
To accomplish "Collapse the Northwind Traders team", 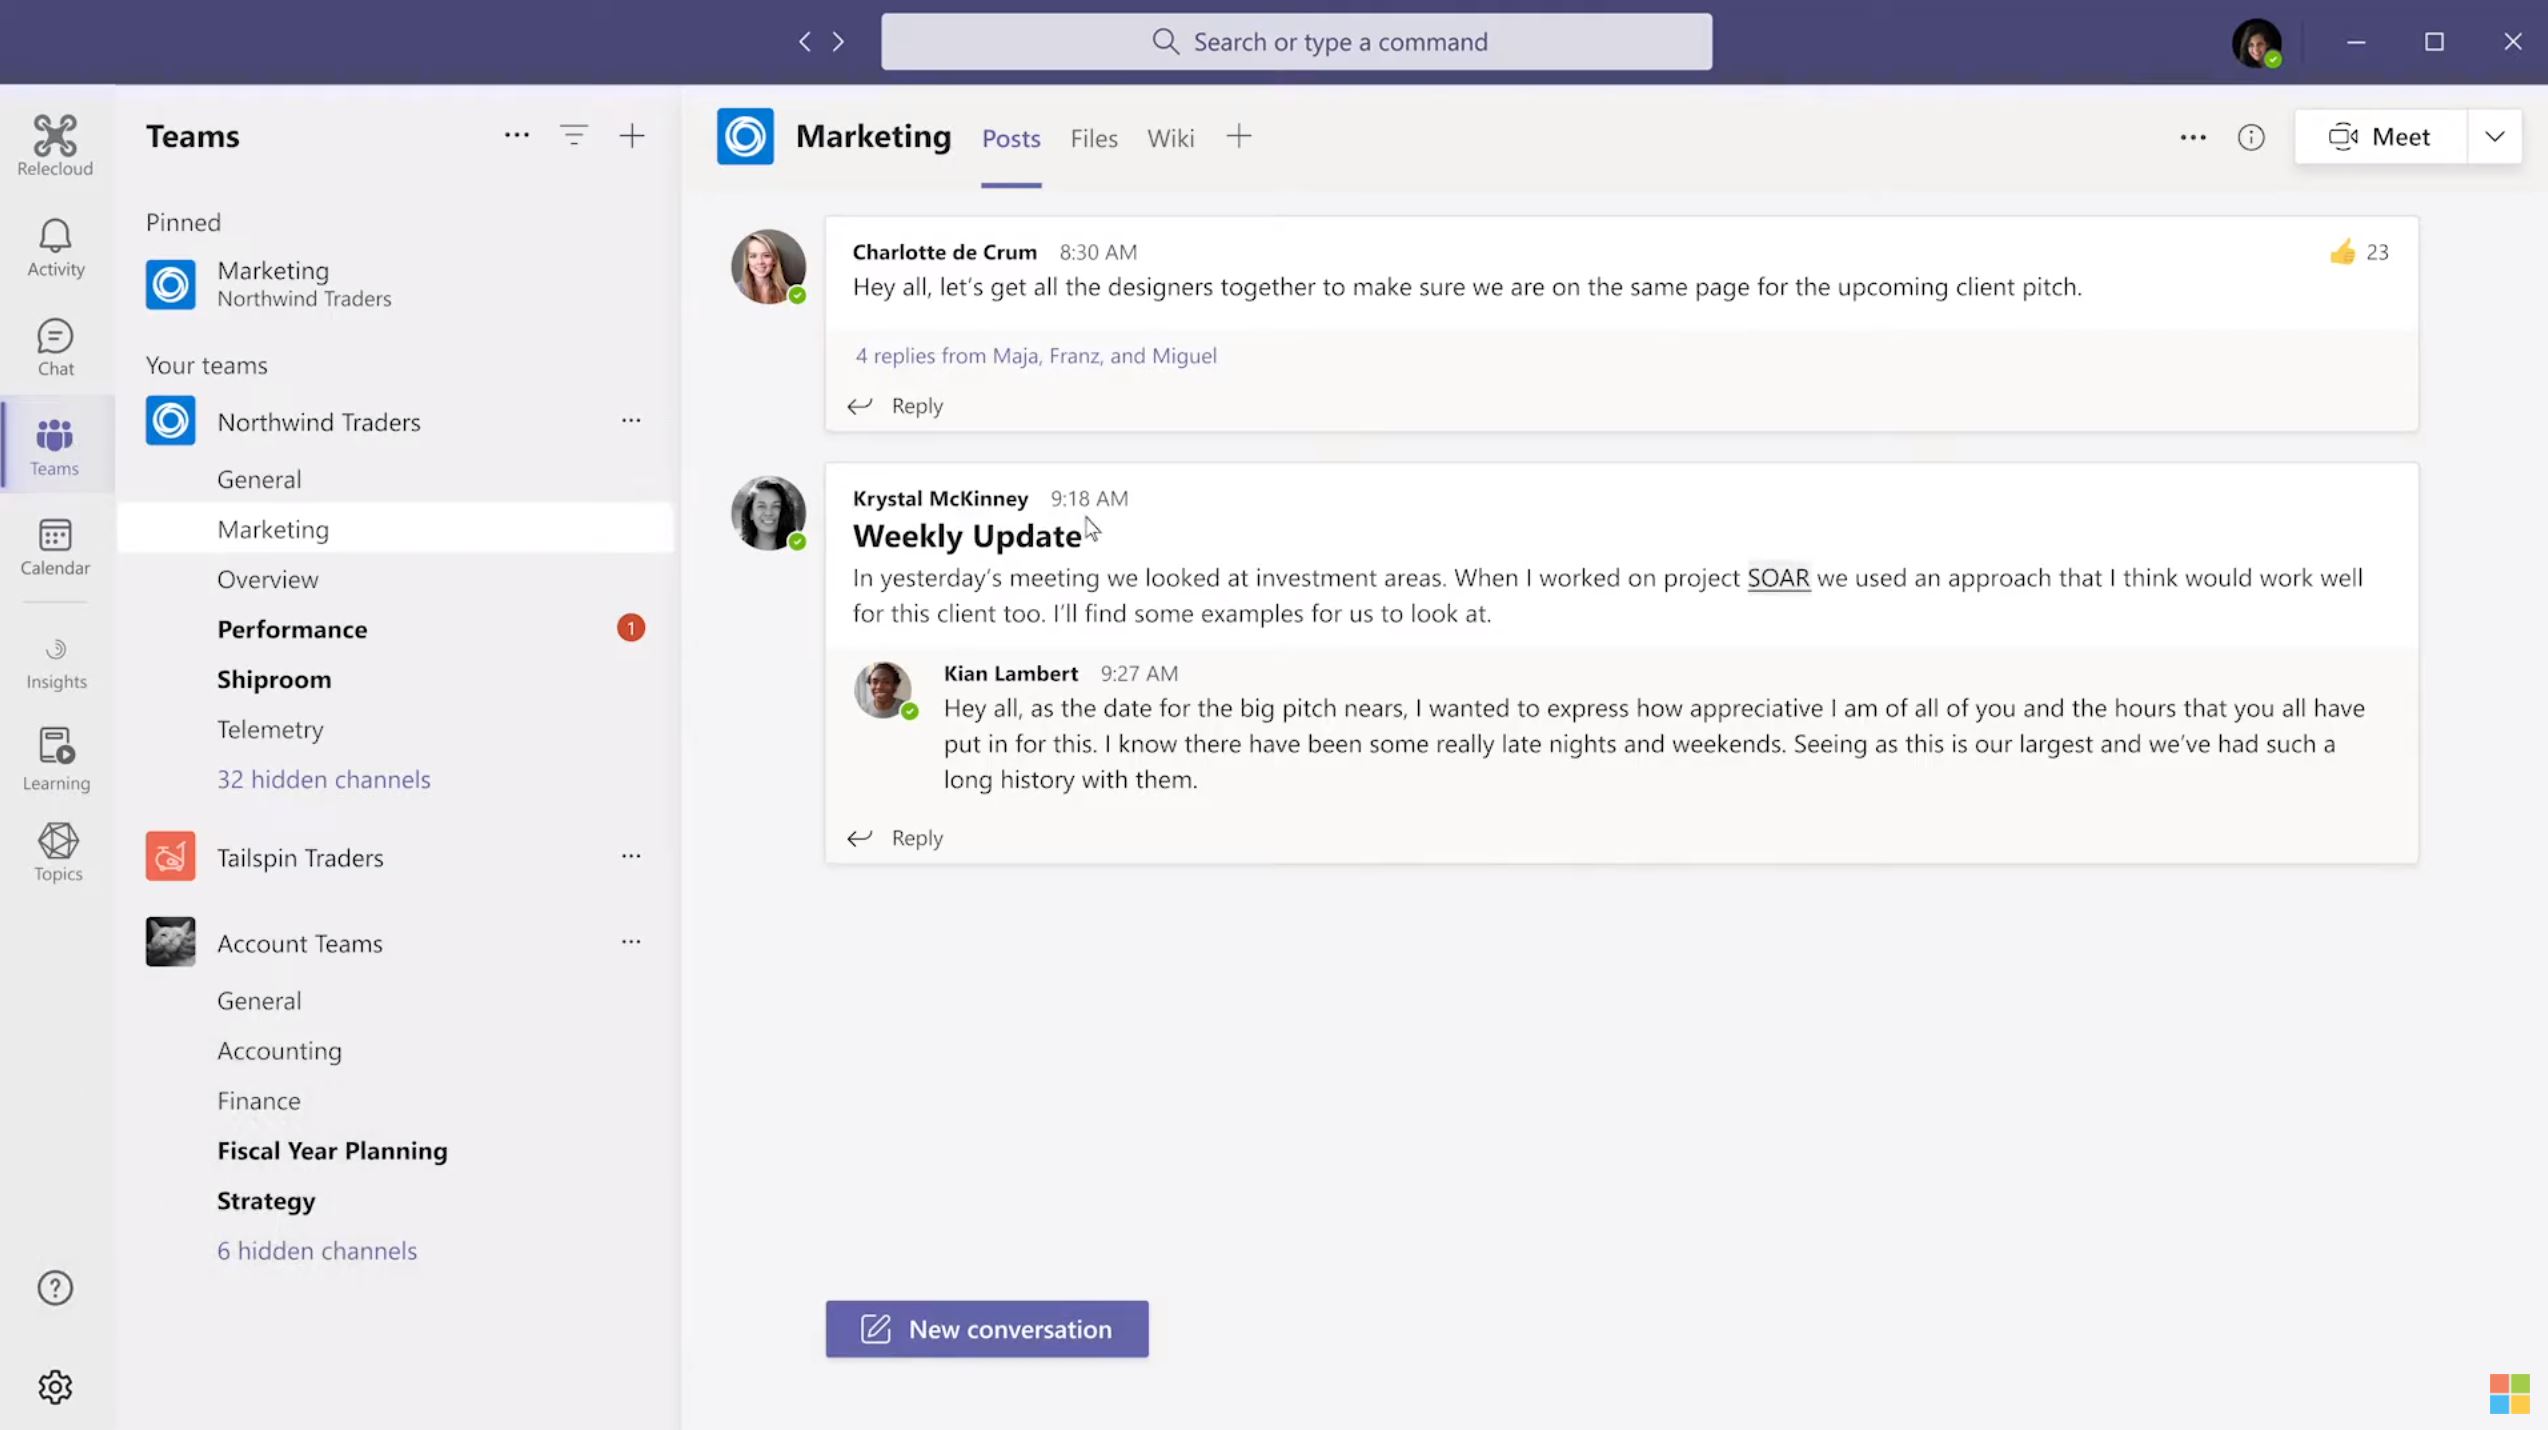I will coord(319,422).
